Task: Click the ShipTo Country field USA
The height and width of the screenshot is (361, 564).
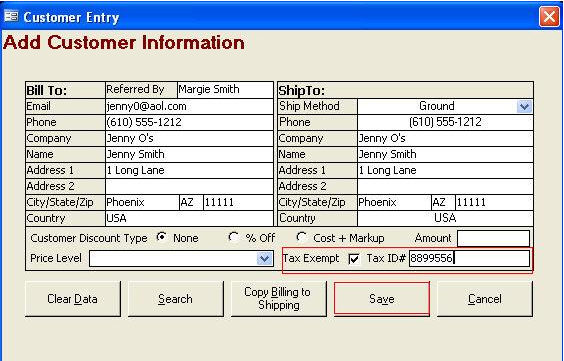Action: point(445,218)
